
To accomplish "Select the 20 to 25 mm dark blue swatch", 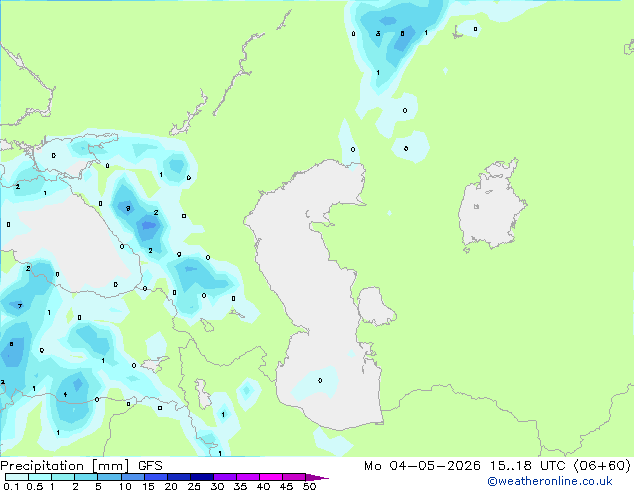I will pos(179,477).
